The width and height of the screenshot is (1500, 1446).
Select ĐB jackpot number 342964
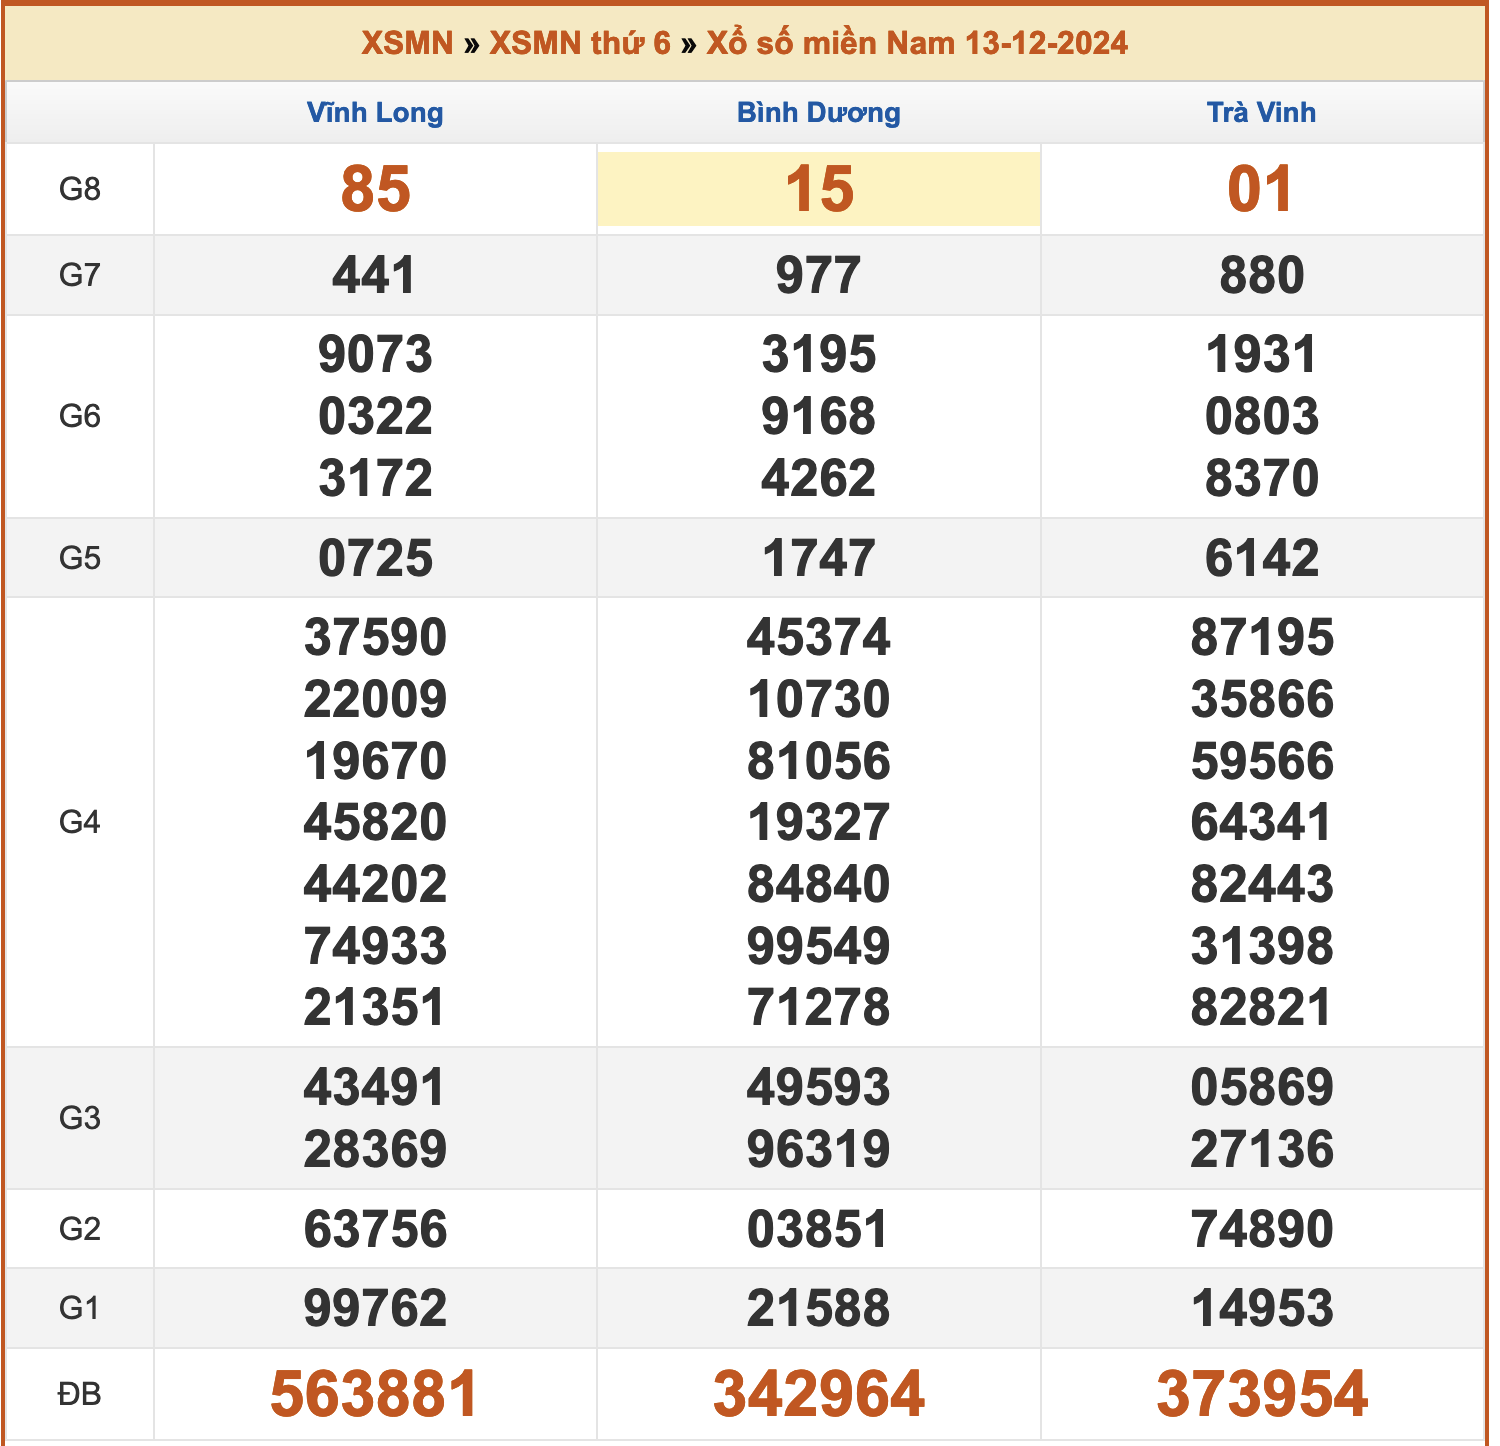coord(819,1394)
